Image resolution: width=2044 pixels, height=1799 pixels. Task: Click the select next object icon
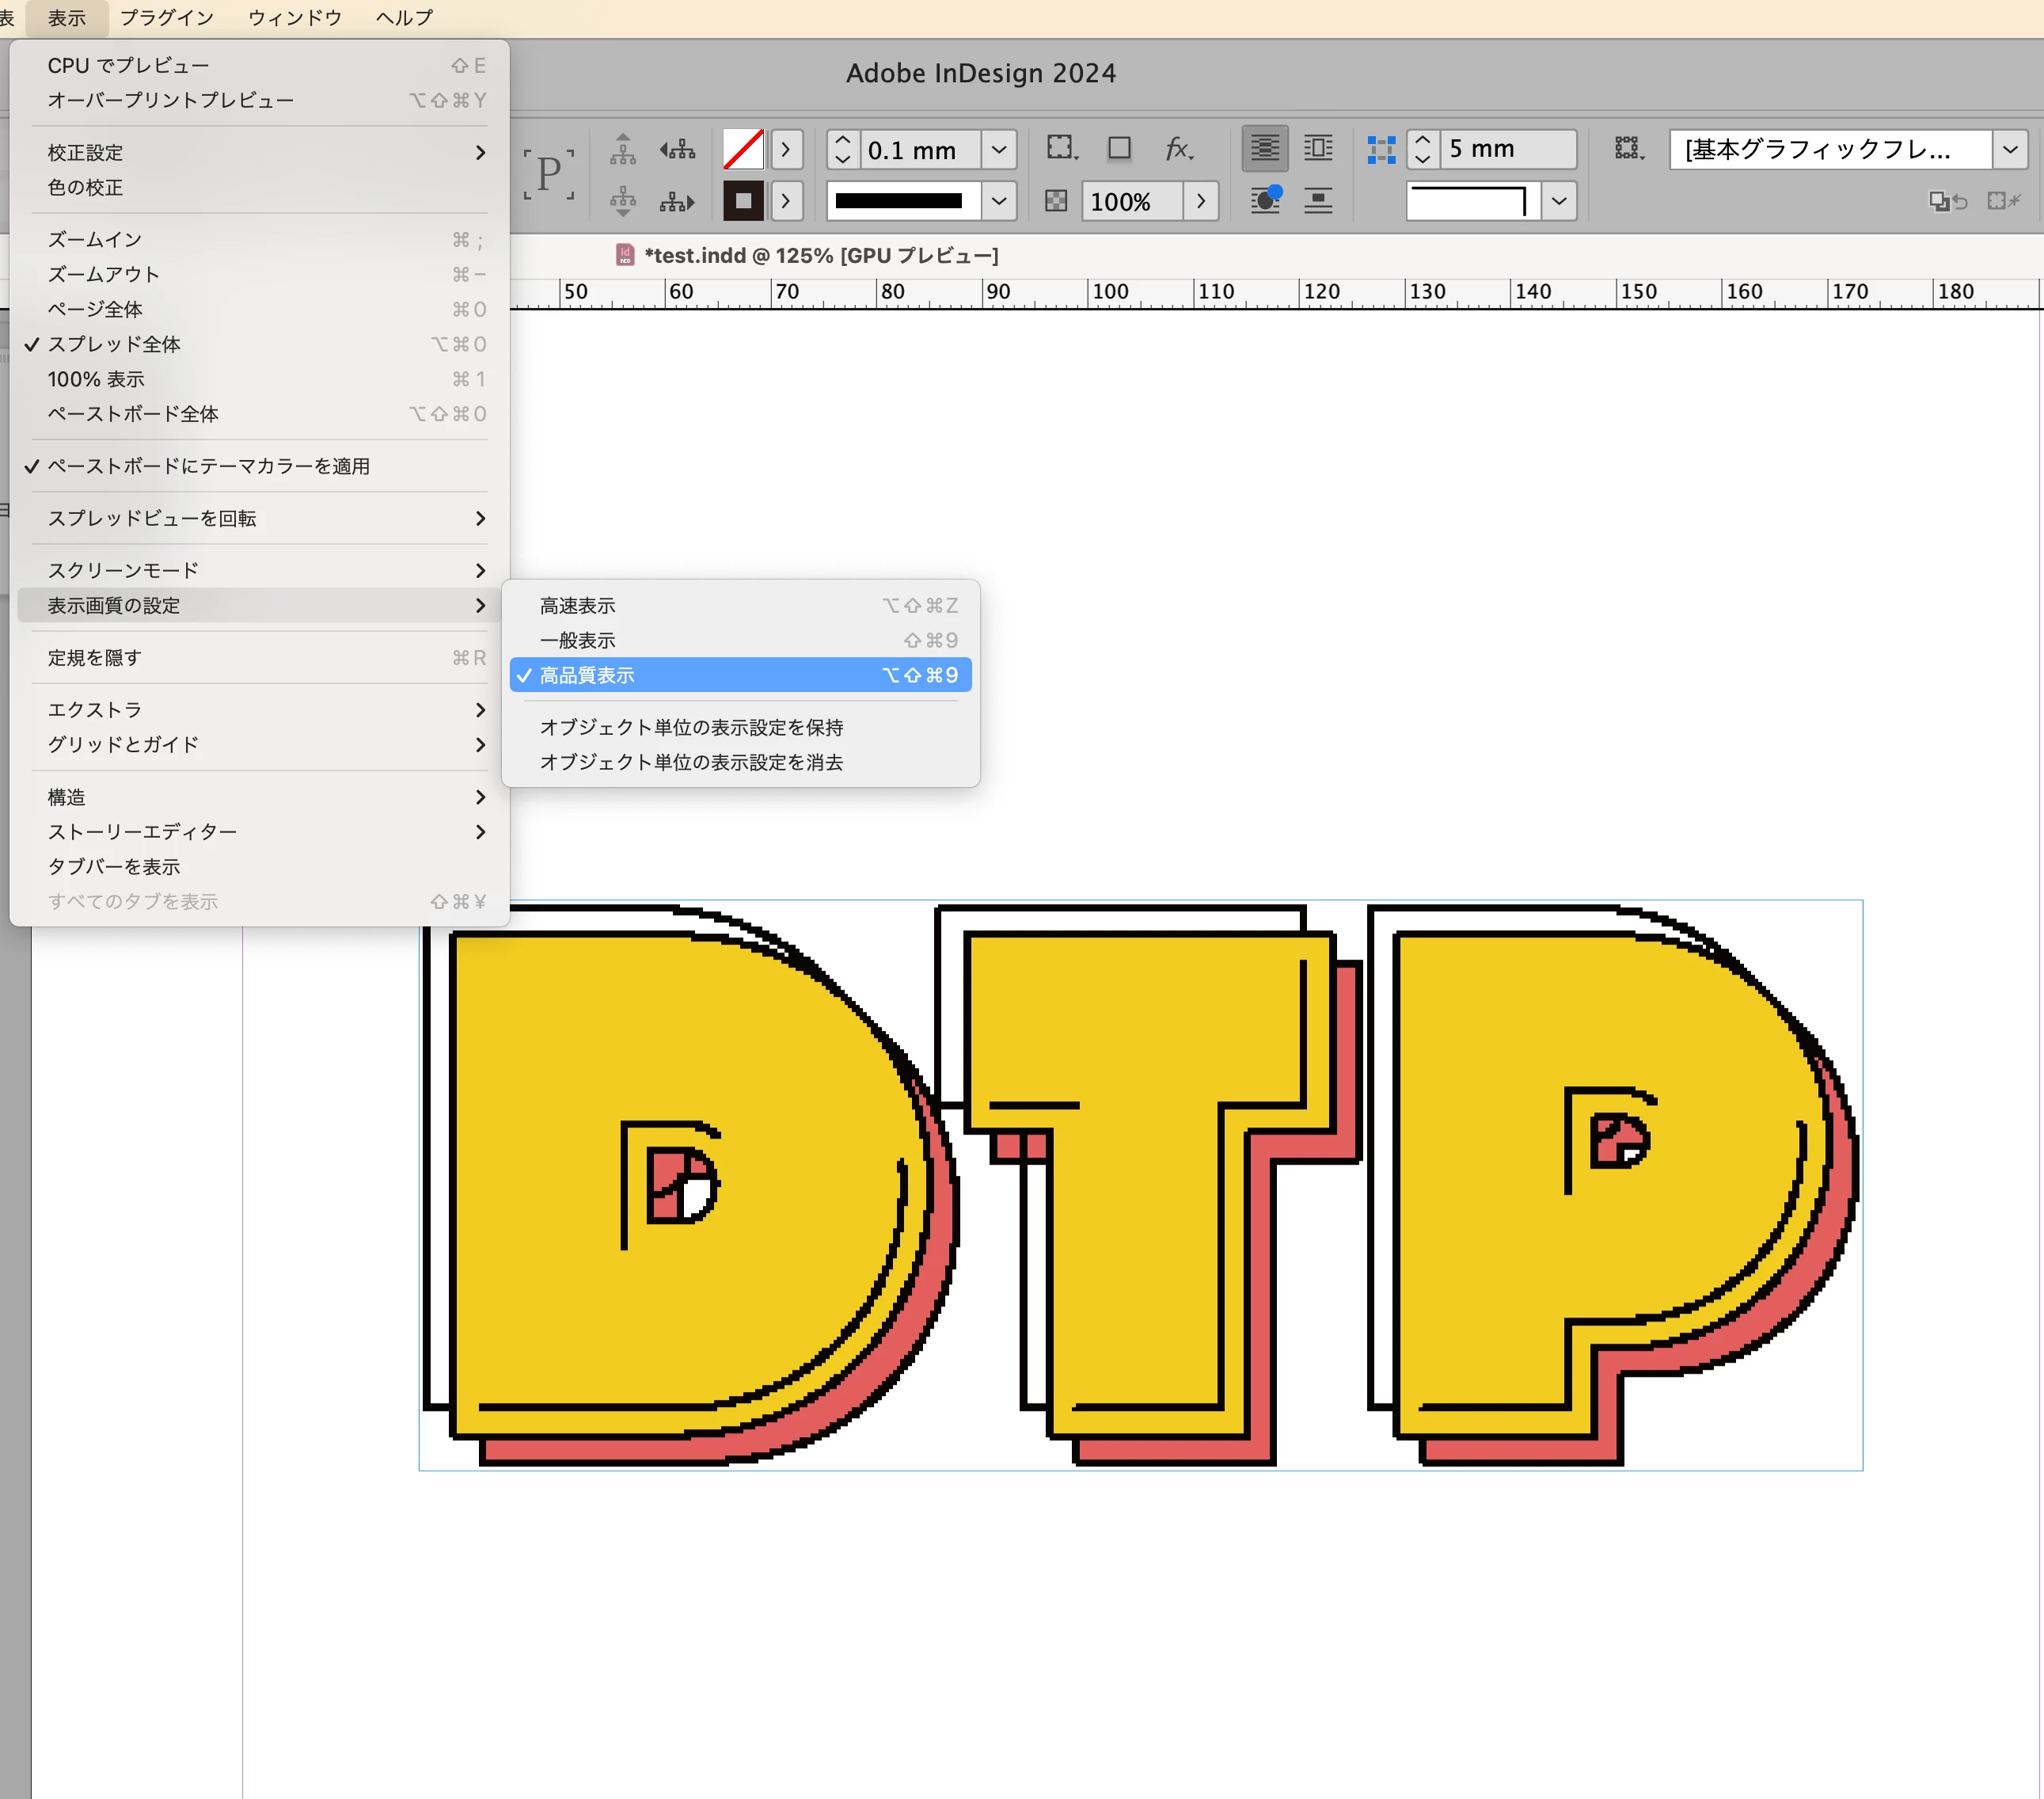pyautogui.click(x=677, y=201)
